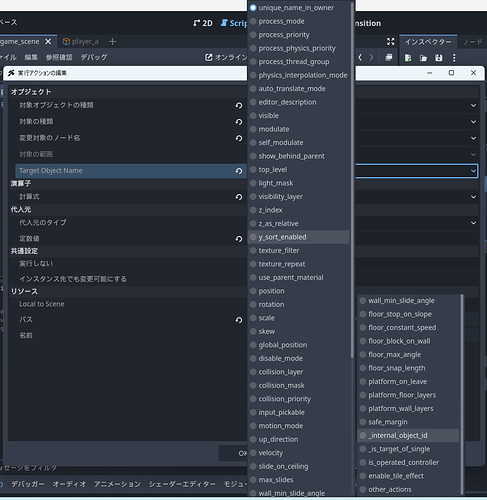Select collision_layer option
Viewport: 487px width, 500px height.
tap(299, 372)
